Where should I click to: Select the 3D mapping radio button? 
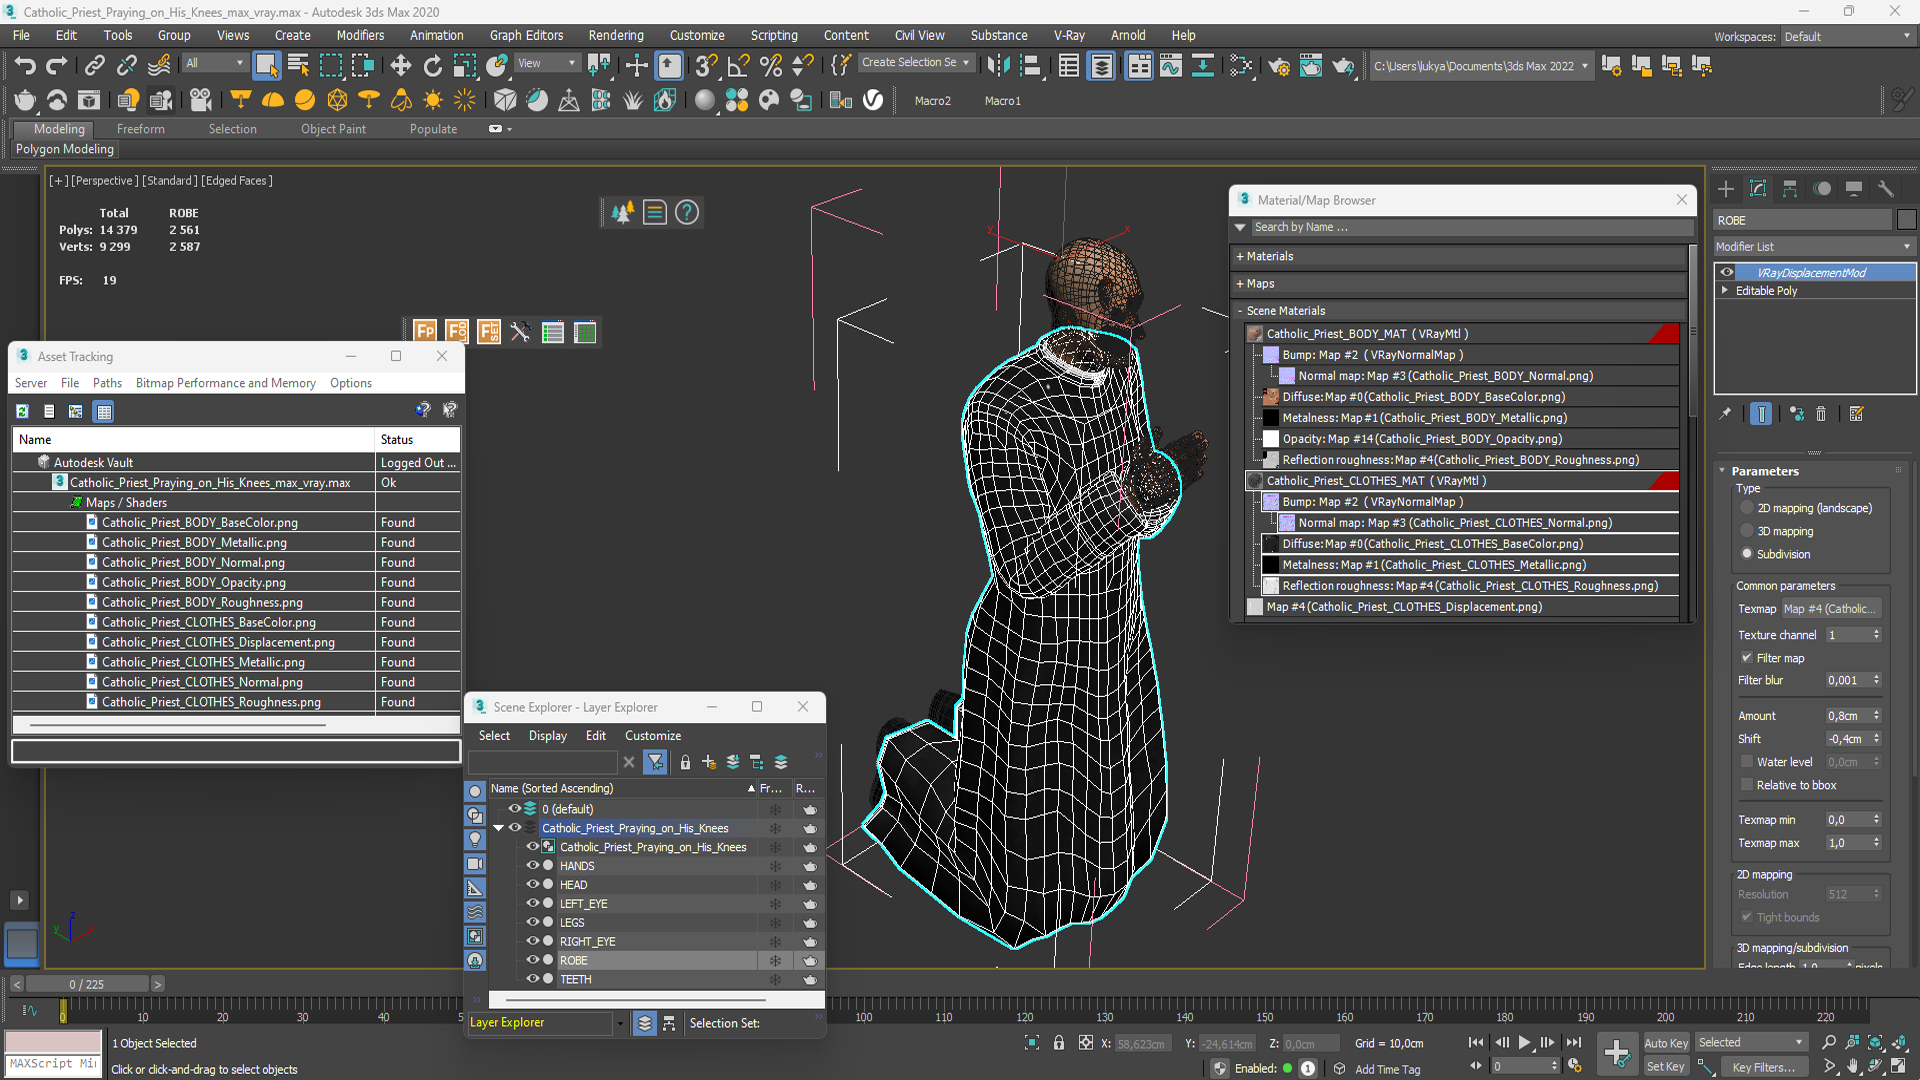1747,531
